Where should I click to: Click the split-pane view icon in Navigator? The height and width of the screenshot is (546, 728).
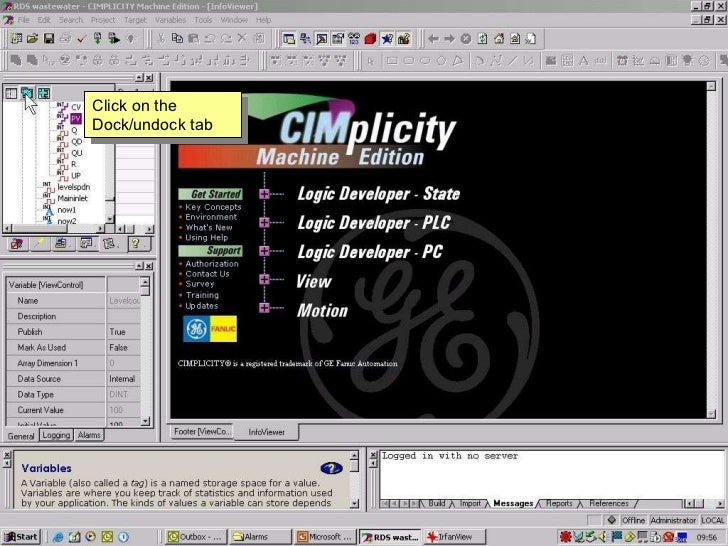point(11,93)
